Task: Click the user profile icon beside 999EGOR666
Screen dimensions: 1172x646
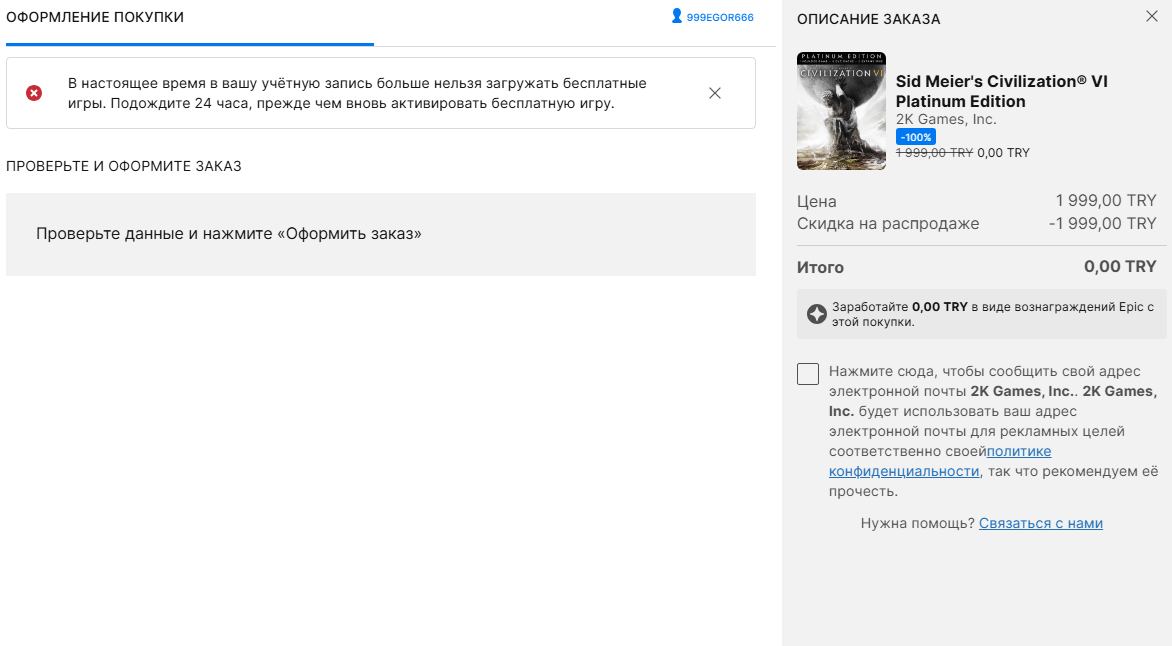Action: [676, 16]
